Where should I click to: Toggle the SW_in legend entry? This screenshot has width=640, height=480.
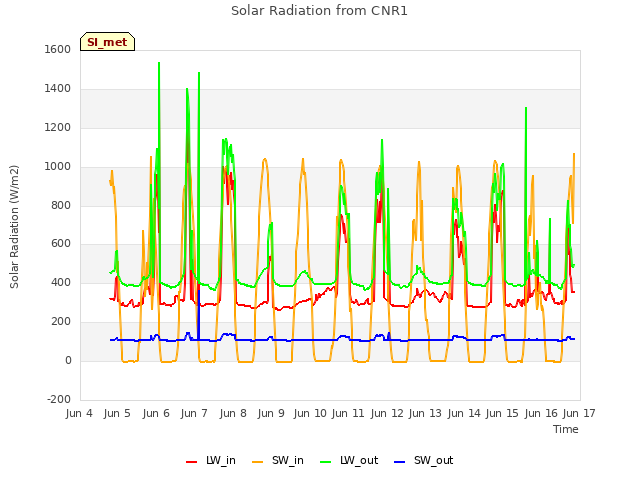[x=278, y=461]
